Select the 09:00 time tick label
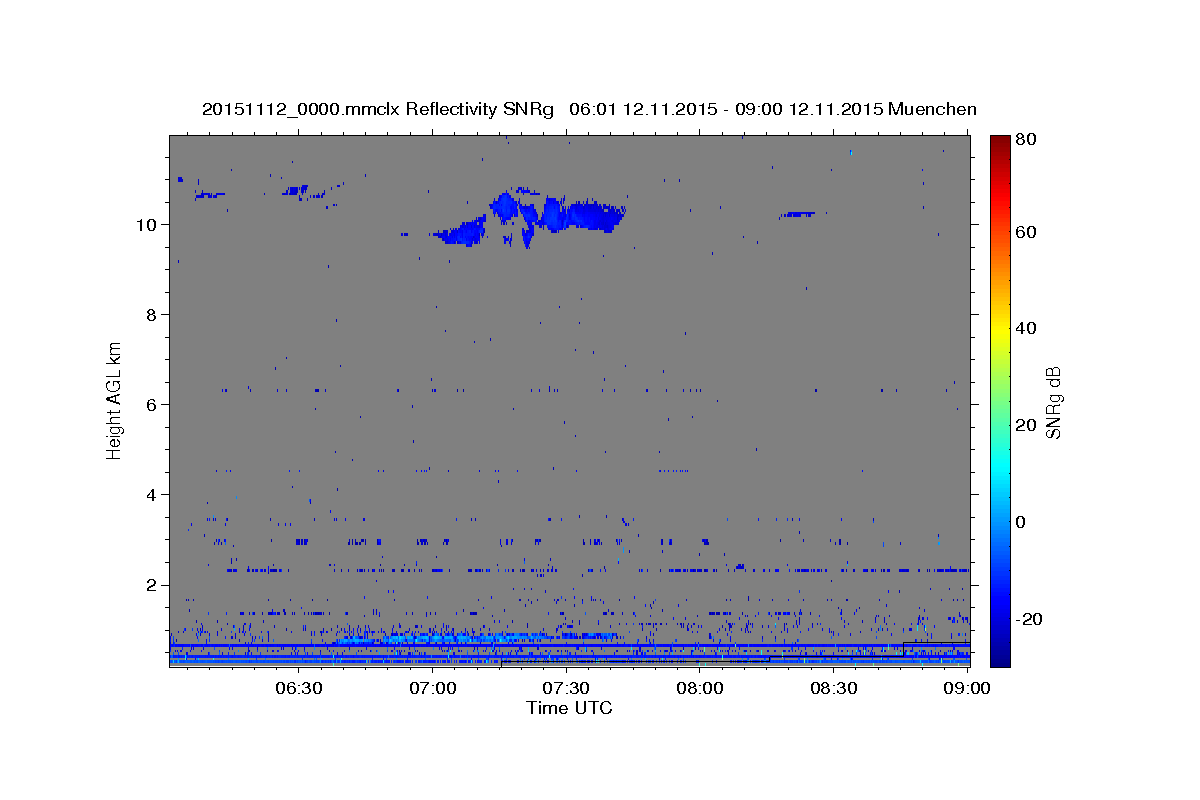 [966, 688]
